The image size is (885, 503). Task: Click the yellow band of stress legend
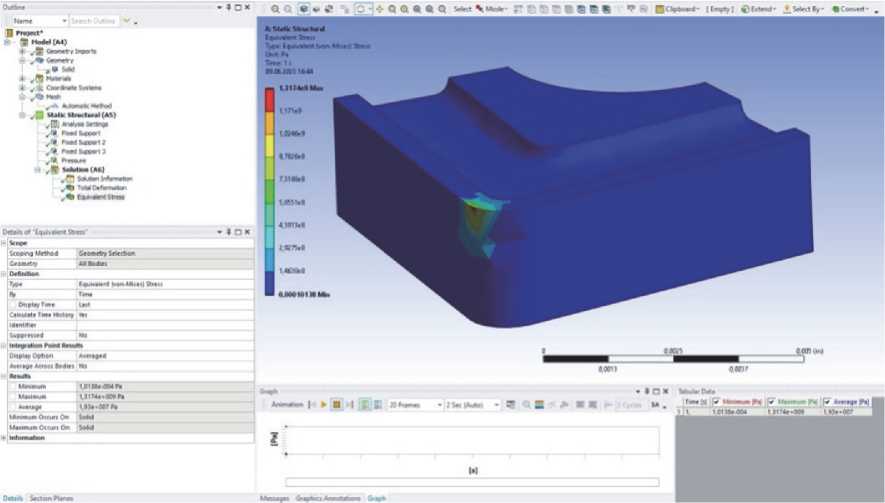pyautogui.click(x=270, y=146)
